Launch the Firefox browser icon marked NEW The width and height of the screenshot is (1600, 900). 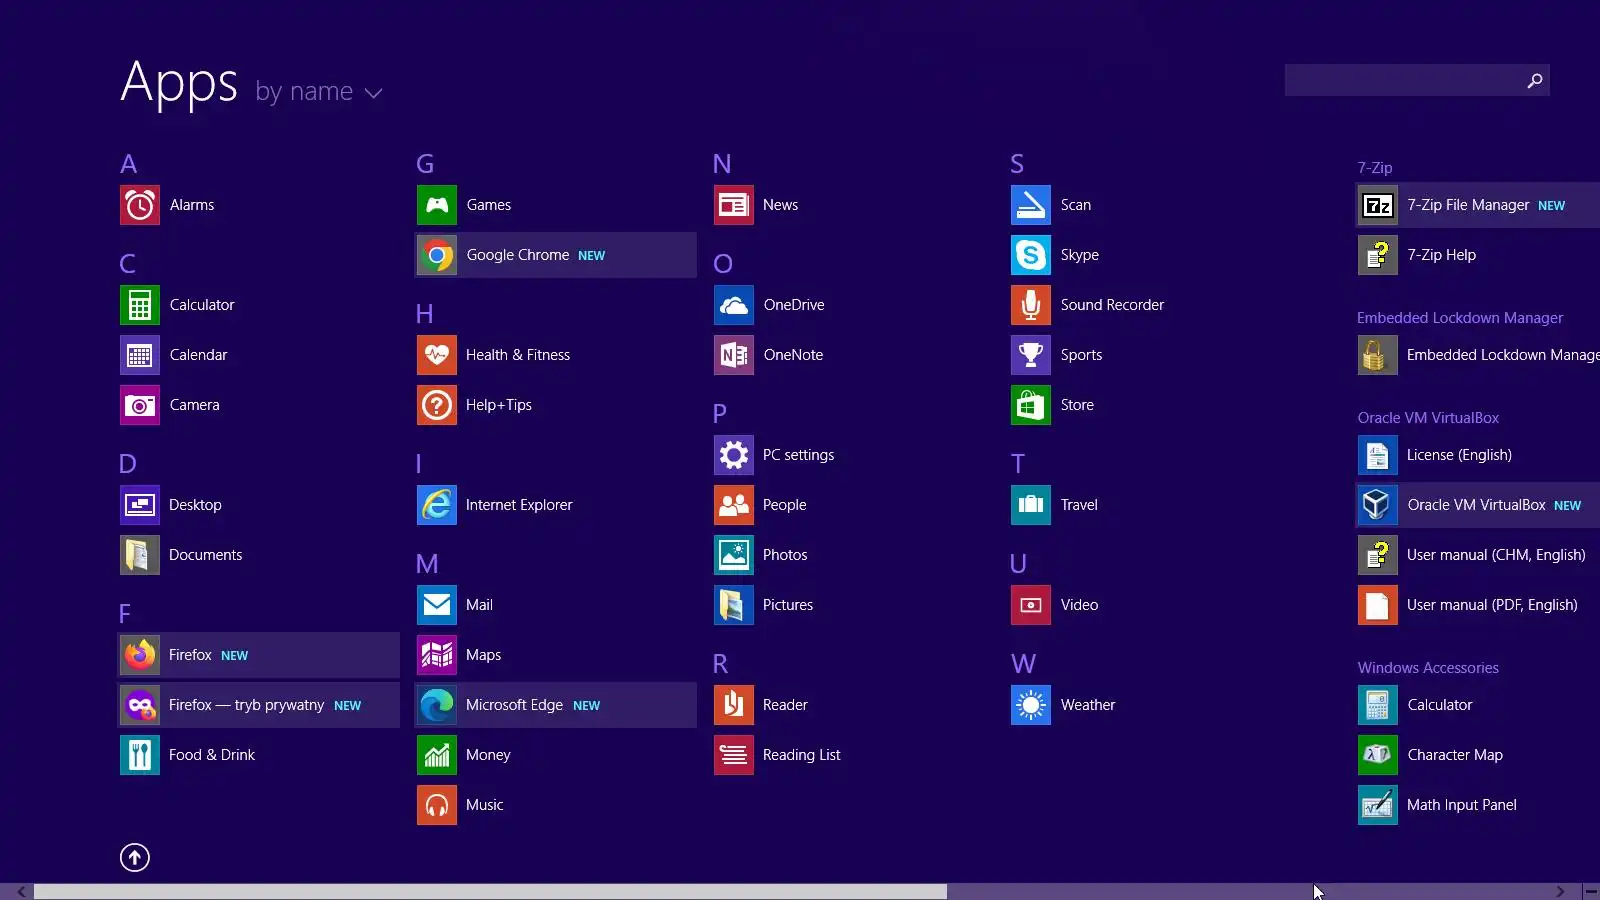(140, 655)
